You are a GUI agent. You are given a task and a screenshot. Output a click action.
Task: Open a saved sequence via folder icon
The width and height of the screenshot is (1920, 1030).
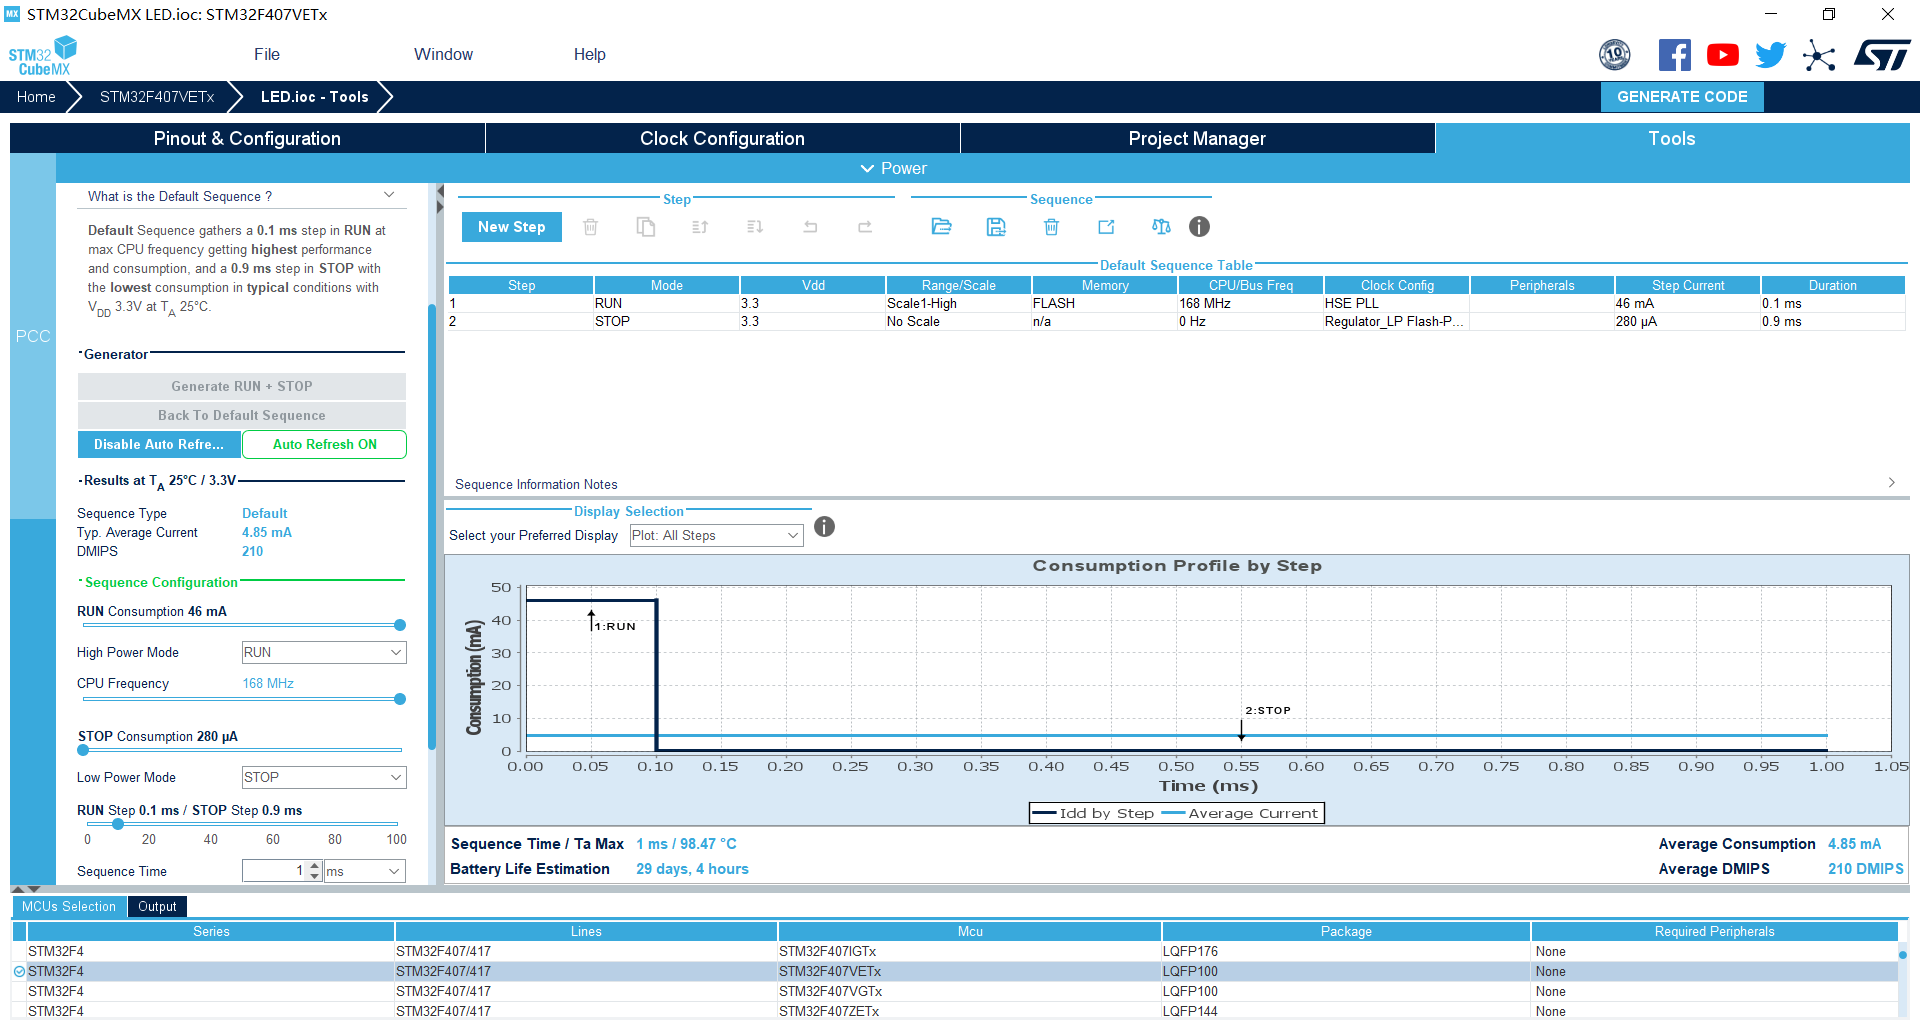(941, 227)
